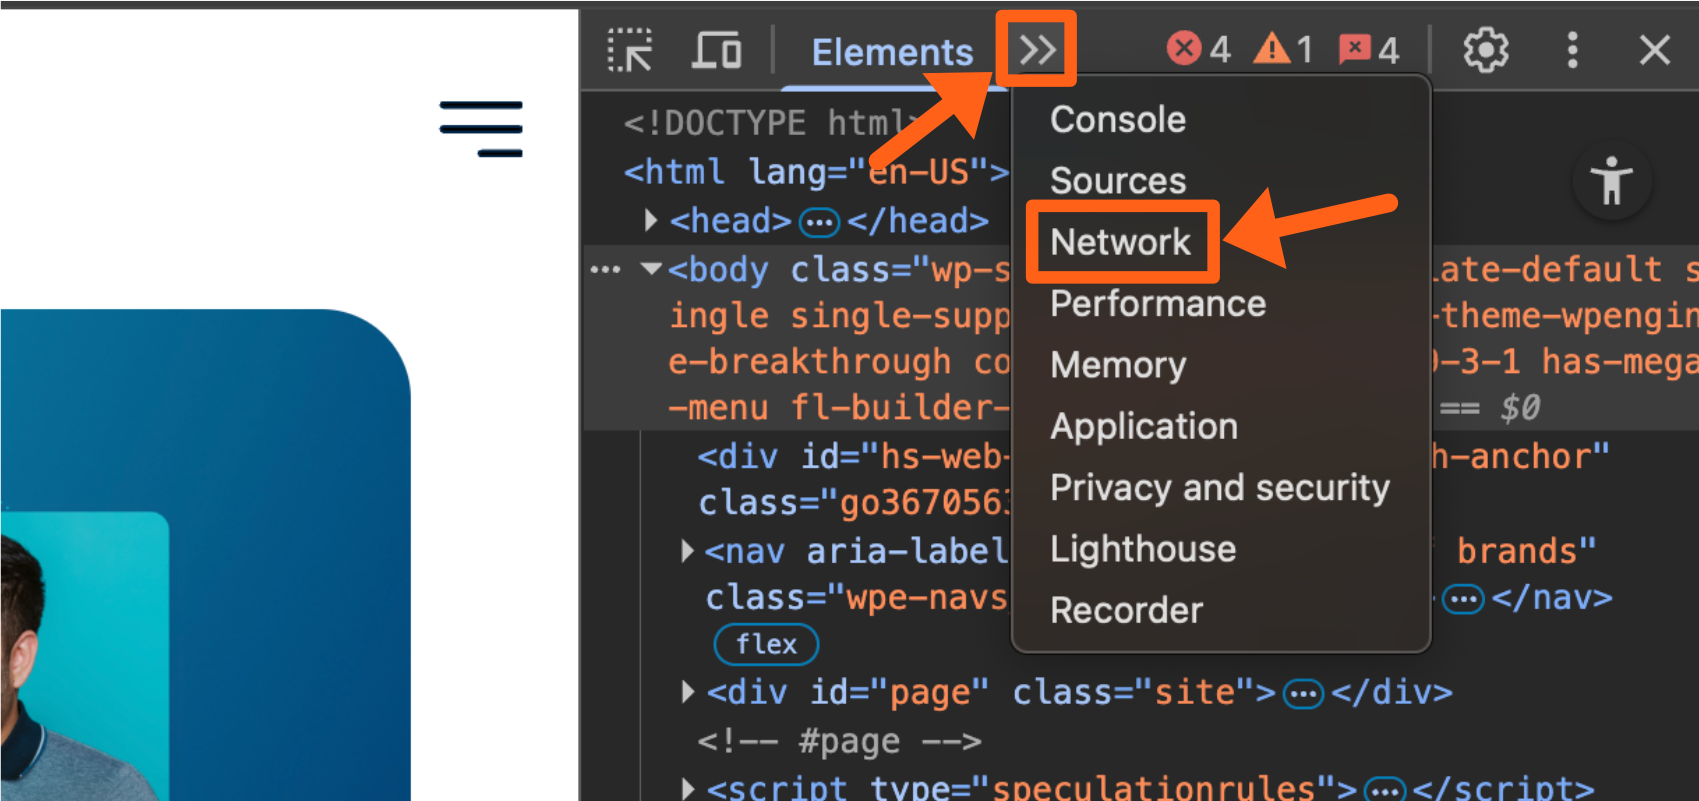The width and height of the screenshot is (1699, 801).
Task: Toggle the device toolbar icon
Action: (716, 50)
